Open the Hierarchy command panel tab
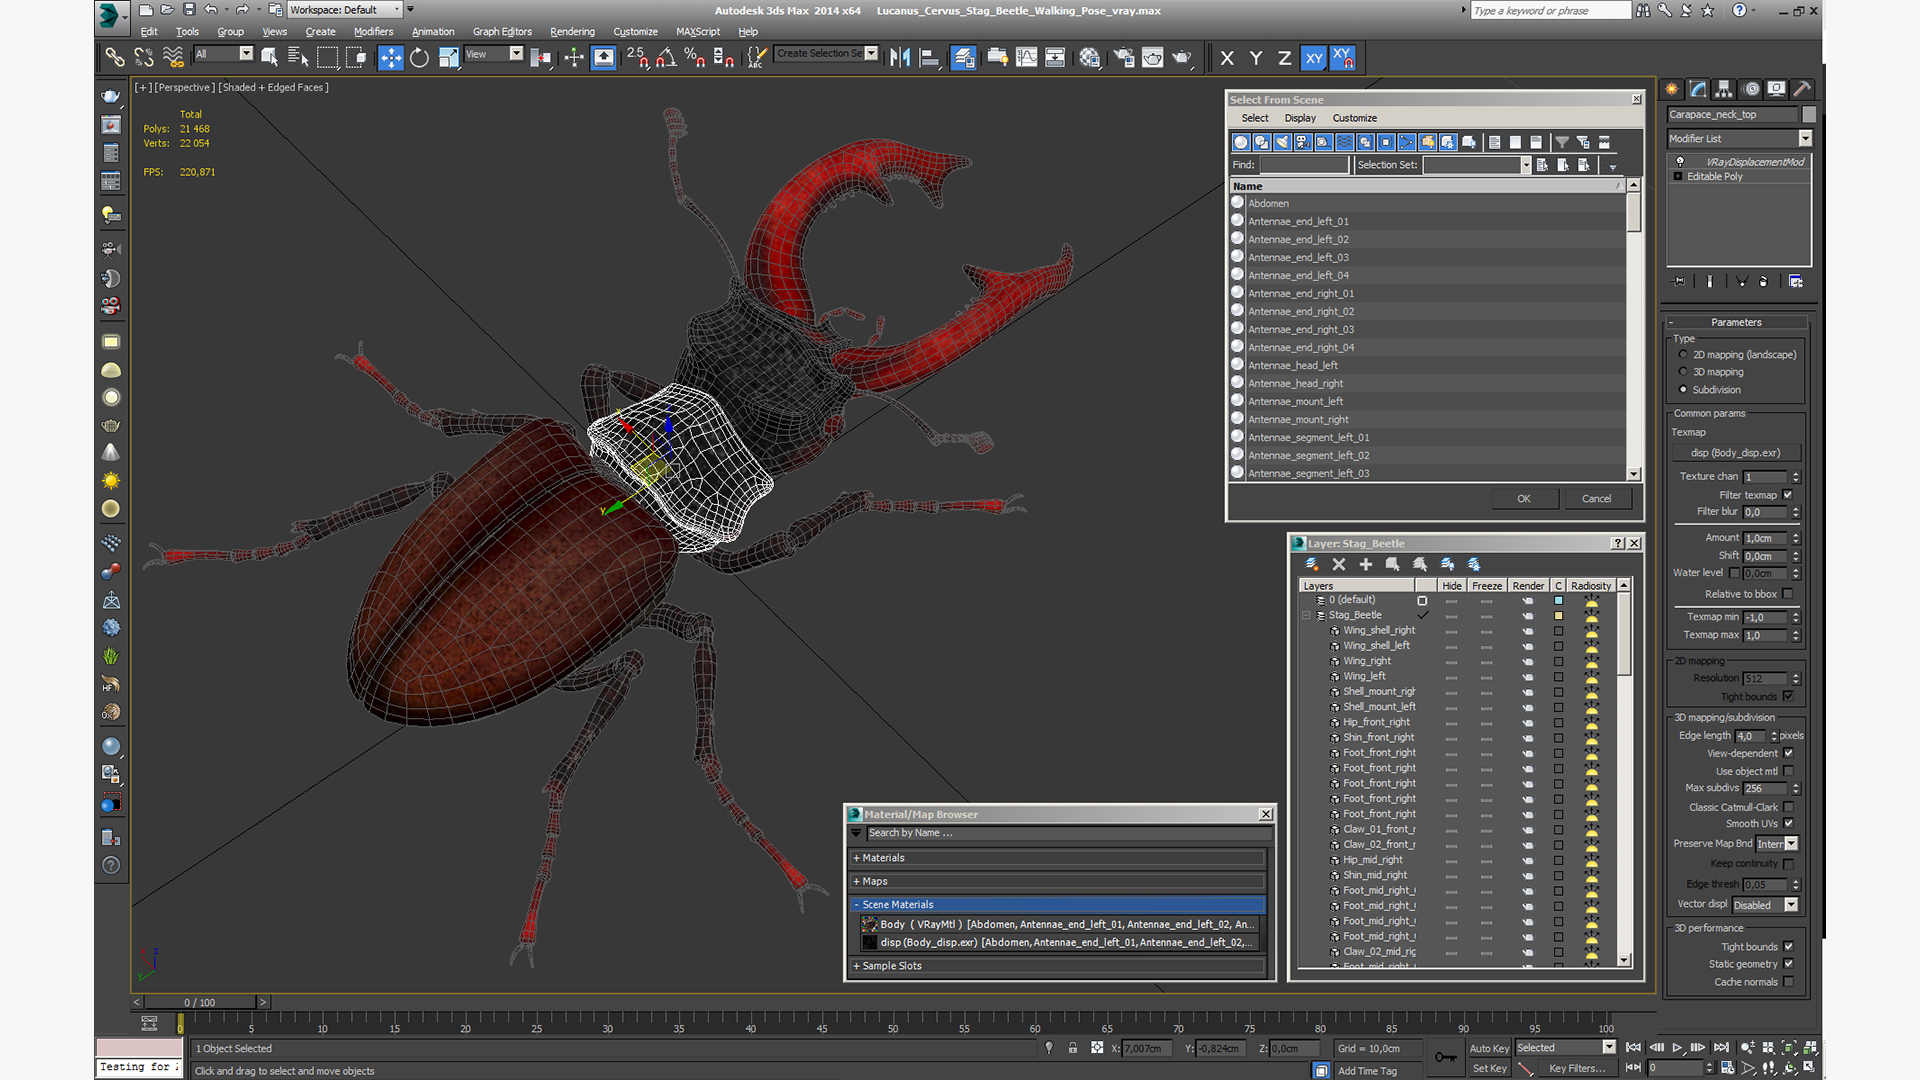Viewport: 1920px width, 1080px height. point(1724,89)
